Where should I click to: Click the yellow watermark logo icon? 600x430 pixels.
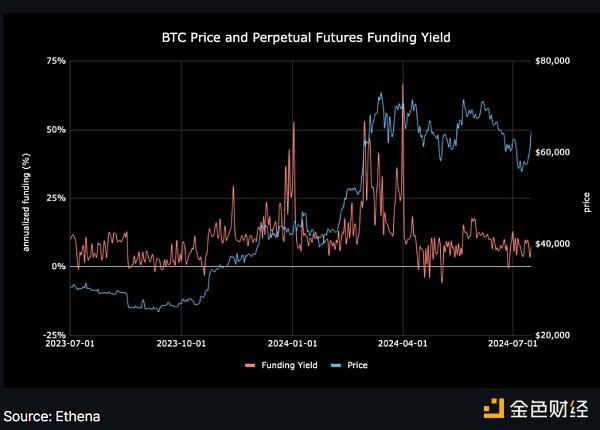click(494, 408)
